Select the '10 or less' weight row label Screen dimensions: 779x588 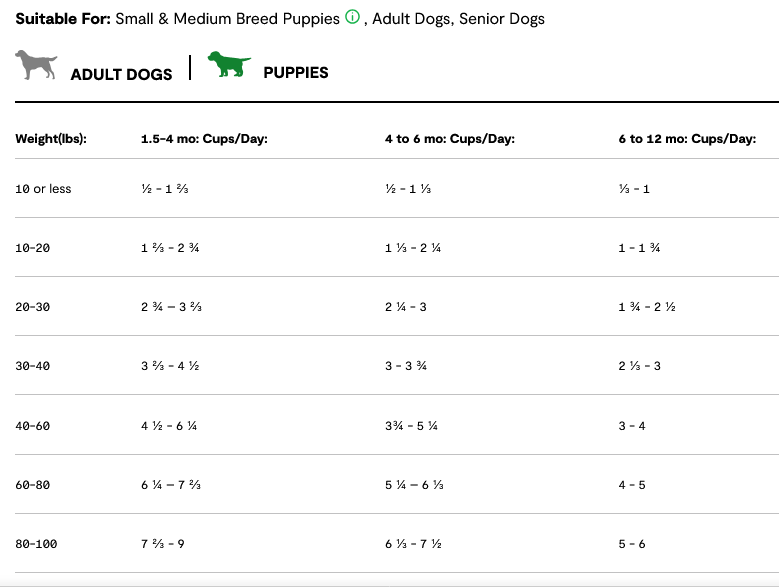coord(44,189)
